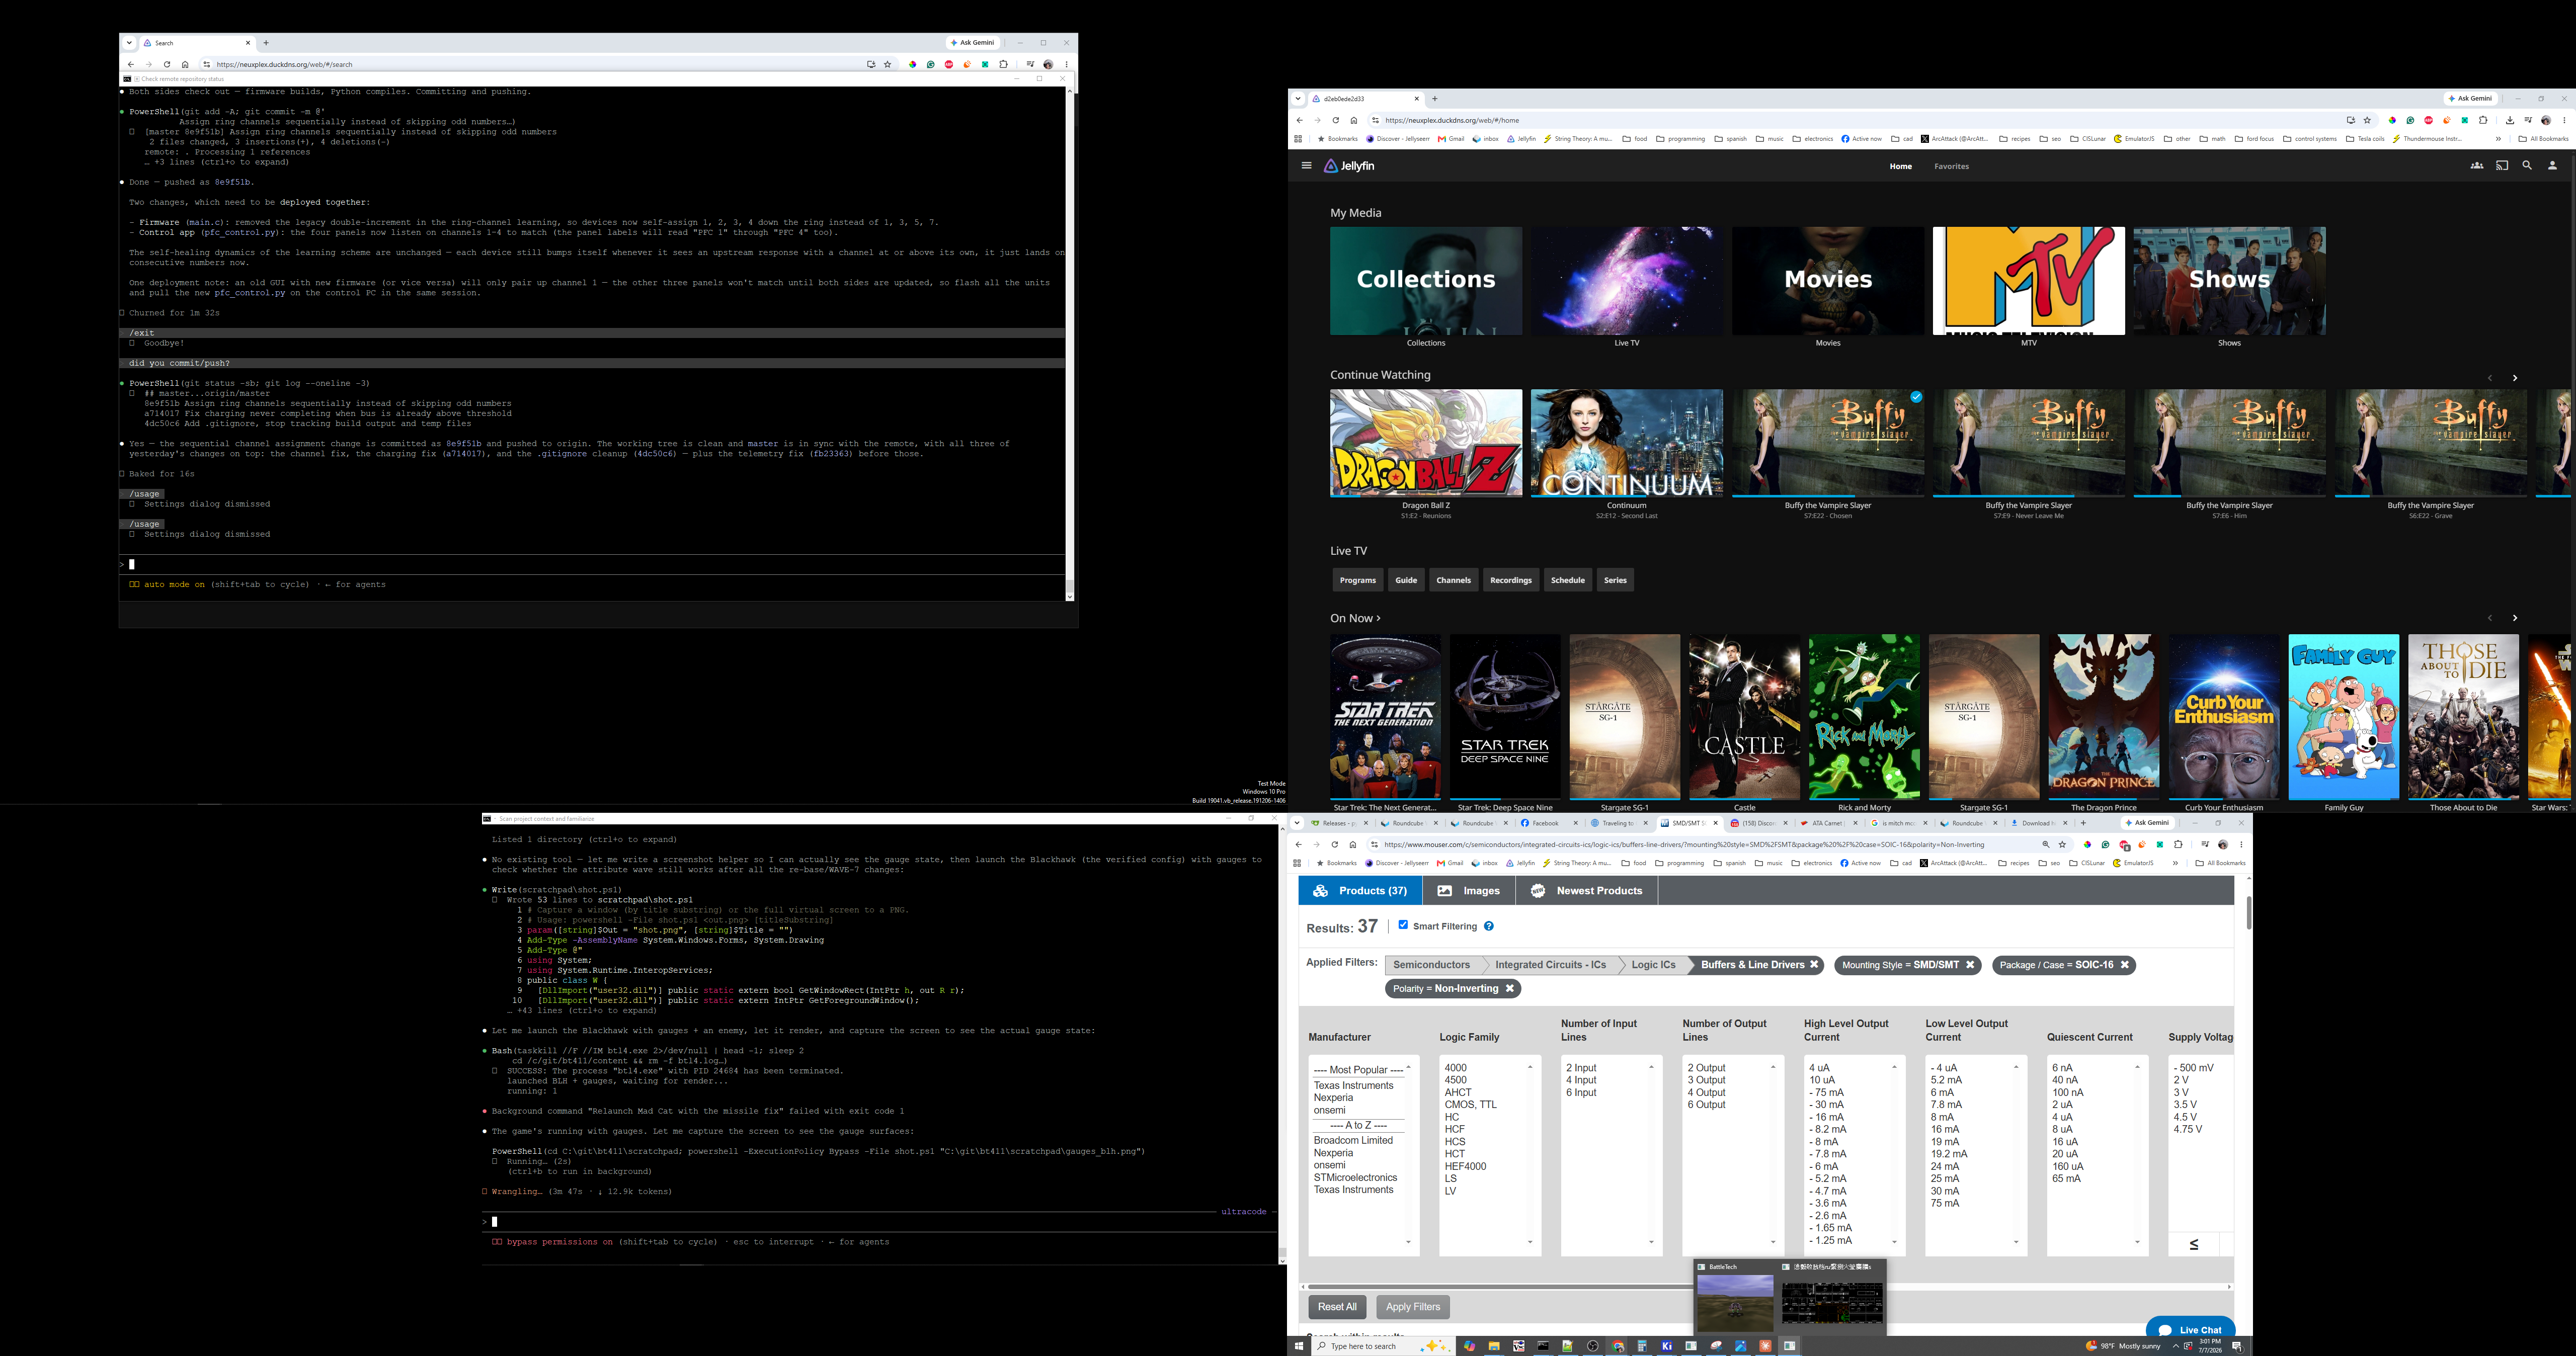
Task: Remove the Buffers & Line Drivers filter
Action: click(x=1814, y=965)
